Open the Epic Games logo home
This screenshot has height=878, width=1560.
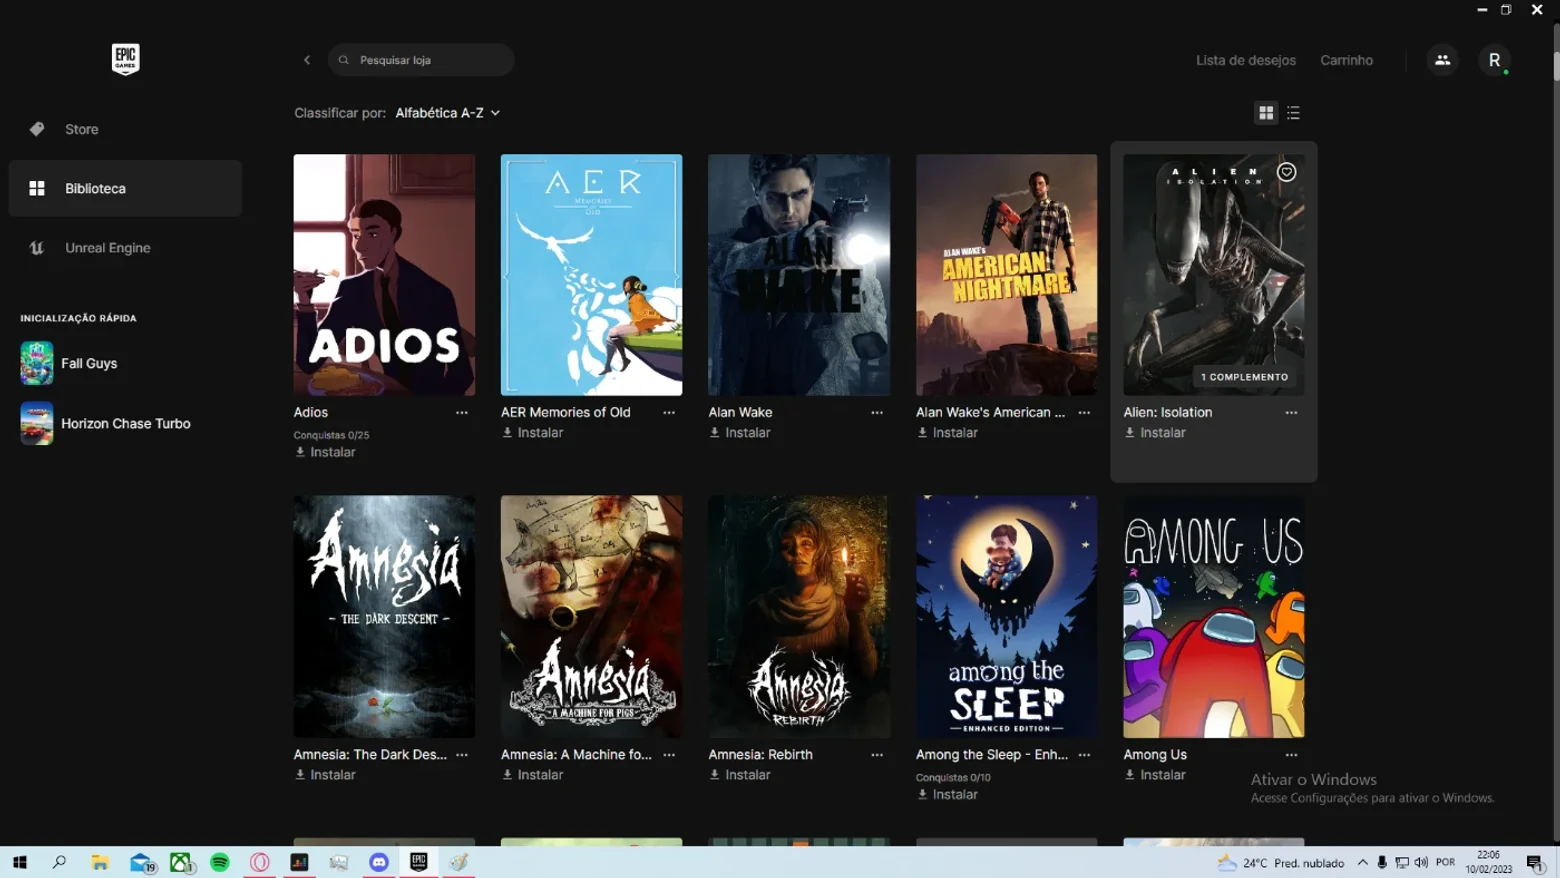tap(125, 59)
